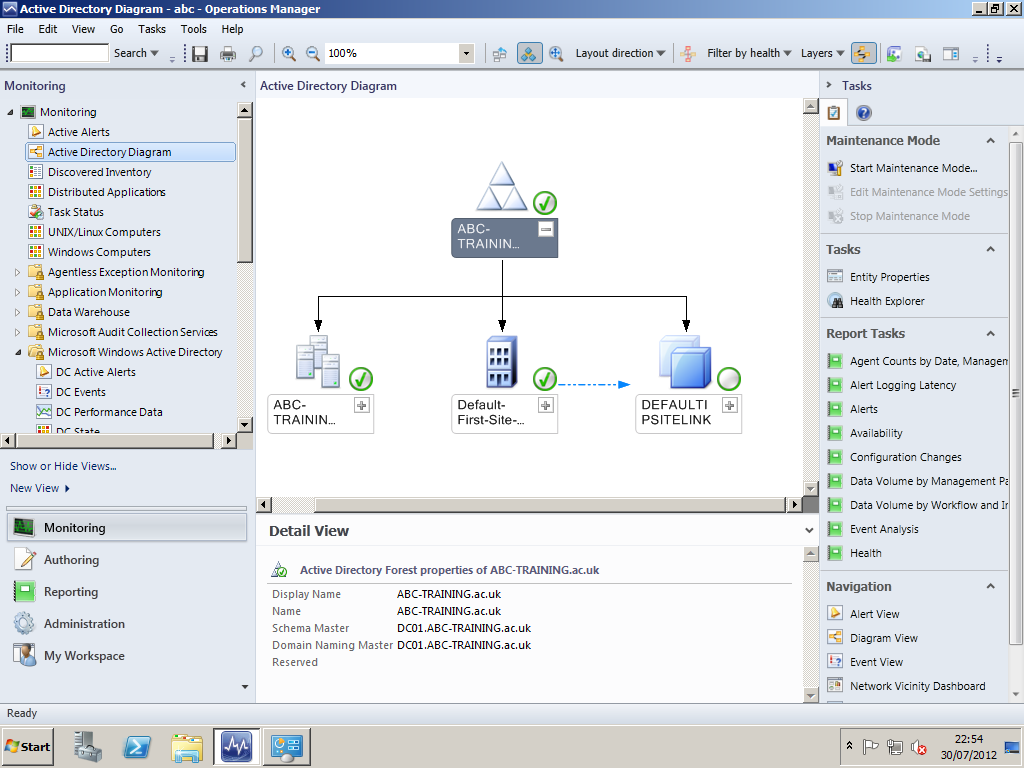Image resolution: width=1024 pixels, height=768 pixels.
Task: Expand the Data Warehouse folder
Action: 18,312
